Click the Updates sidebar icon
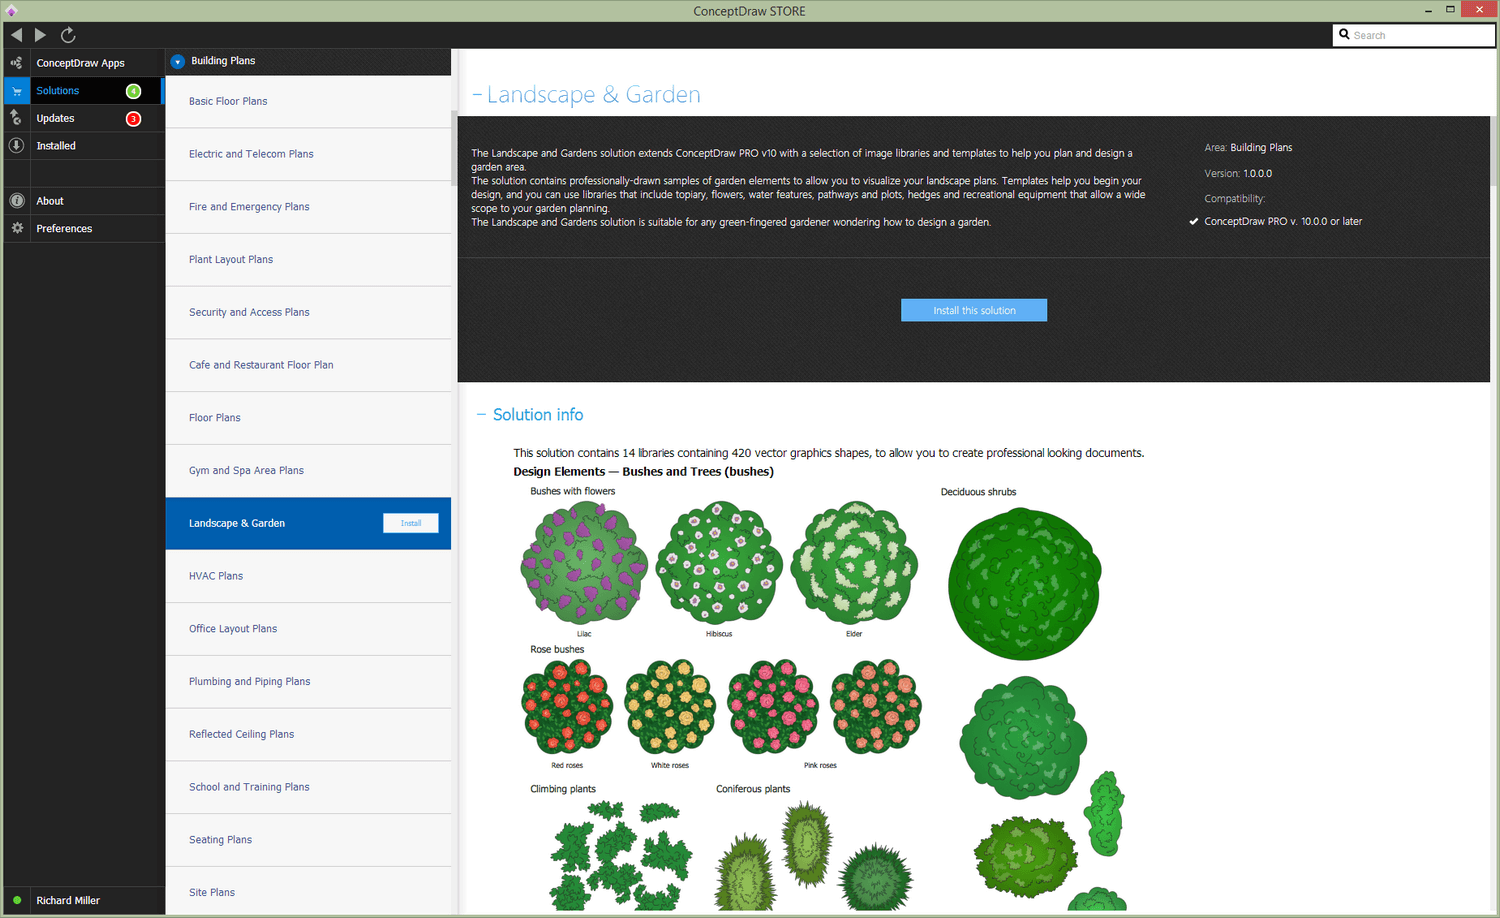Screen dimensions: 1500x918 (x=16, y=118)
